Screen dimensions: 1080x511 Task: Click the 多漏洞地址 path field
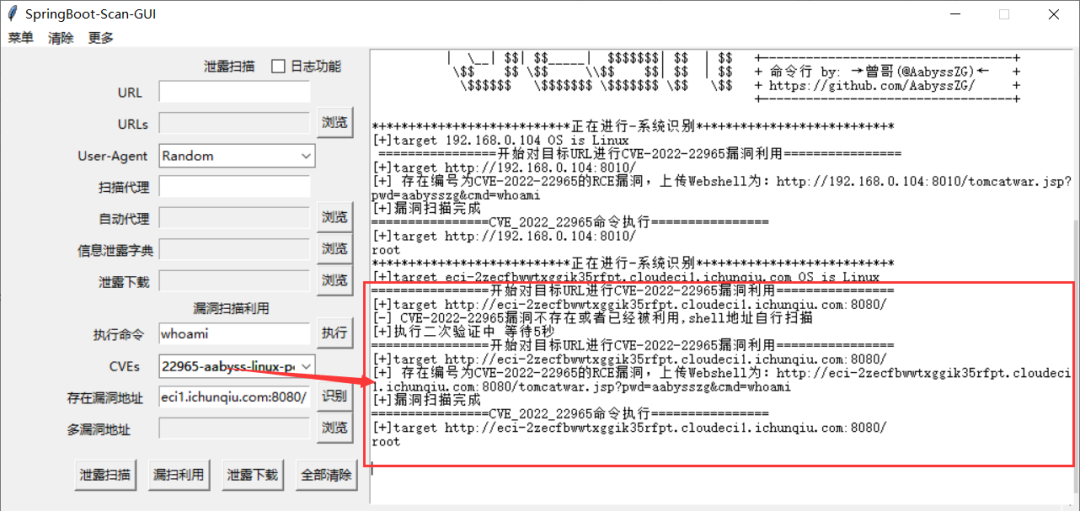[234, 429]
